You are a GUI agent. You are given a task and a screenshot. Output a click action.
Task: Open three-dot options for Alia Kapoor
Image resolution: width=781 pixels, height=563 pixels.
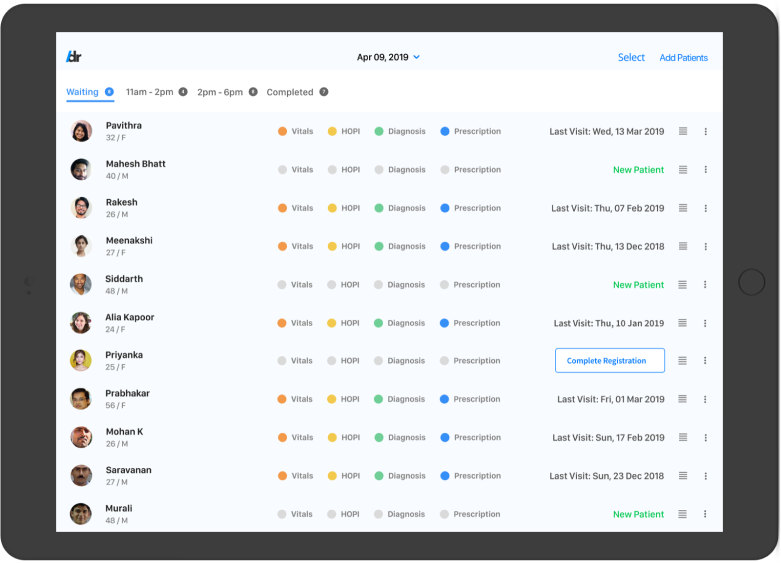click(705, 323)
